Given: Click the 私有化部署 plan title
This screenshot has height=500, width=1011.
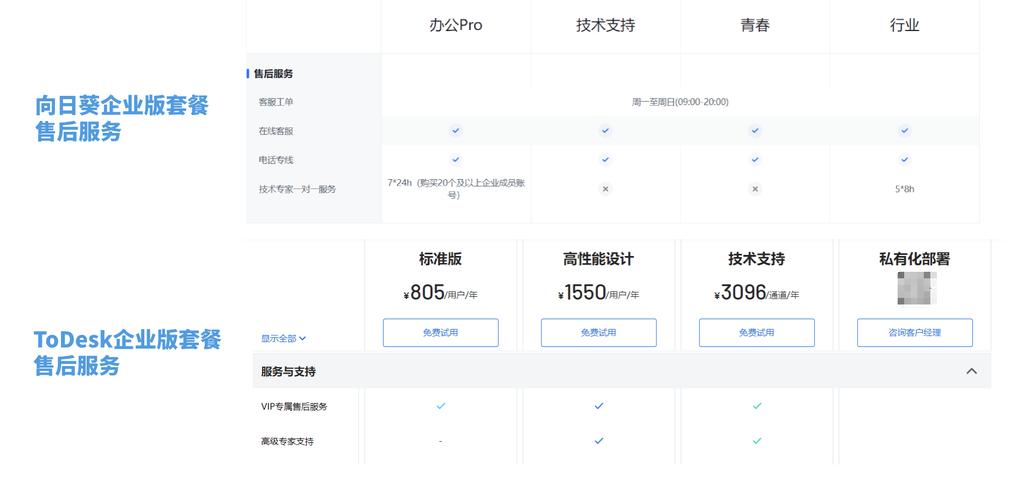Looking at the screenshot, I should 914,259.
